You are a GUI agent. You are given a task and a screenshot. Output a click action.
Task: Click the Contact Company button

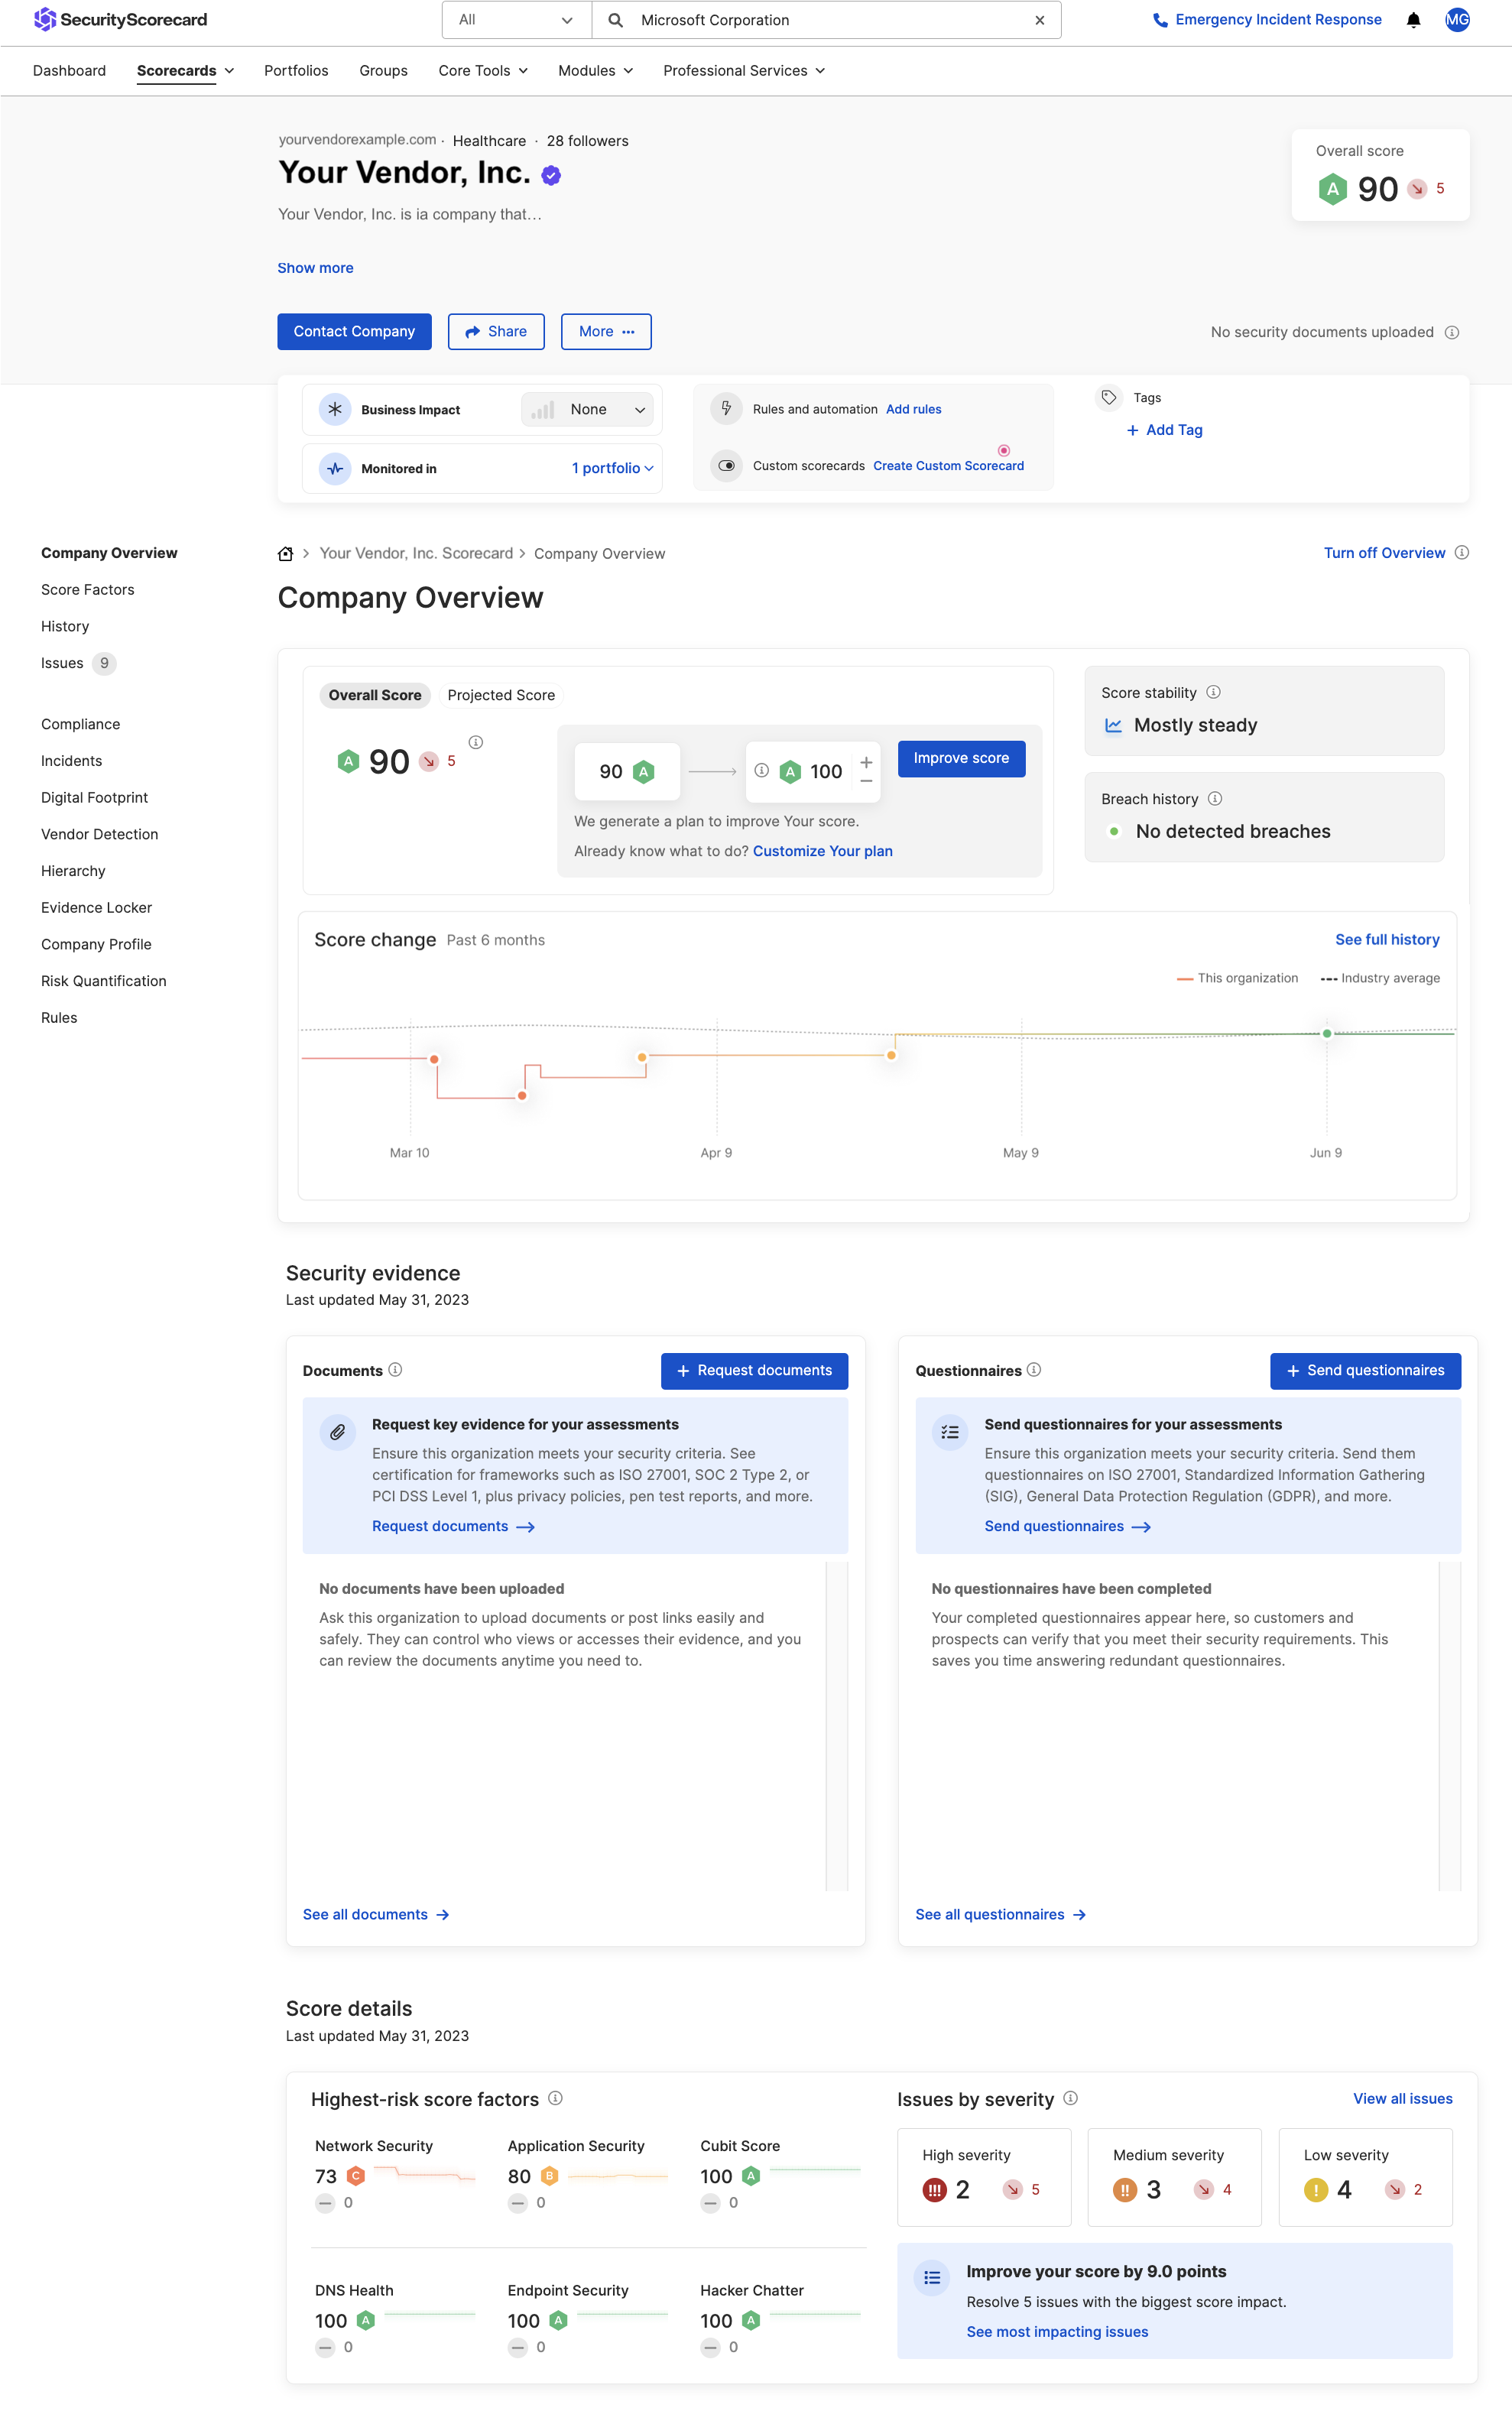click(x=354, y=332)
